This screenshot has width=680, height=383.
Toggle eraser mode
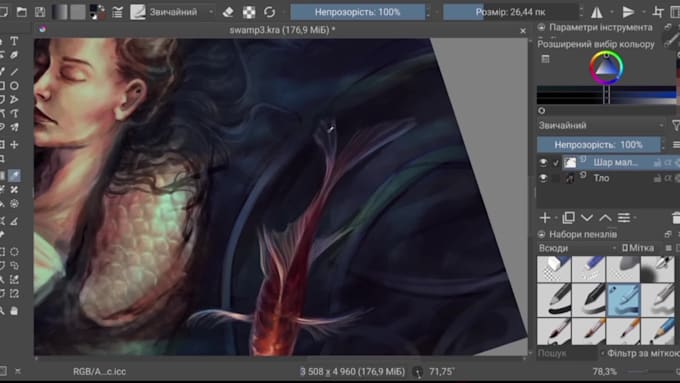[228, 12]
